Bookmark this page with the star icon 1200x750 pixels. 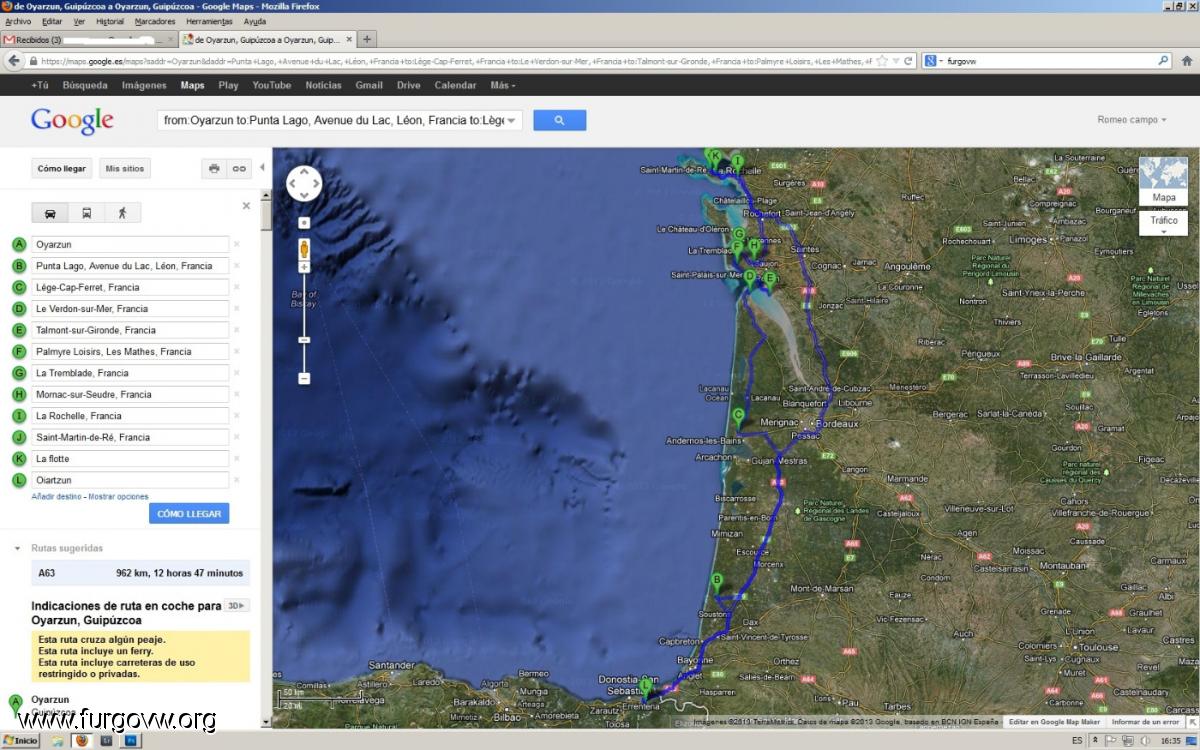point(882,61)
